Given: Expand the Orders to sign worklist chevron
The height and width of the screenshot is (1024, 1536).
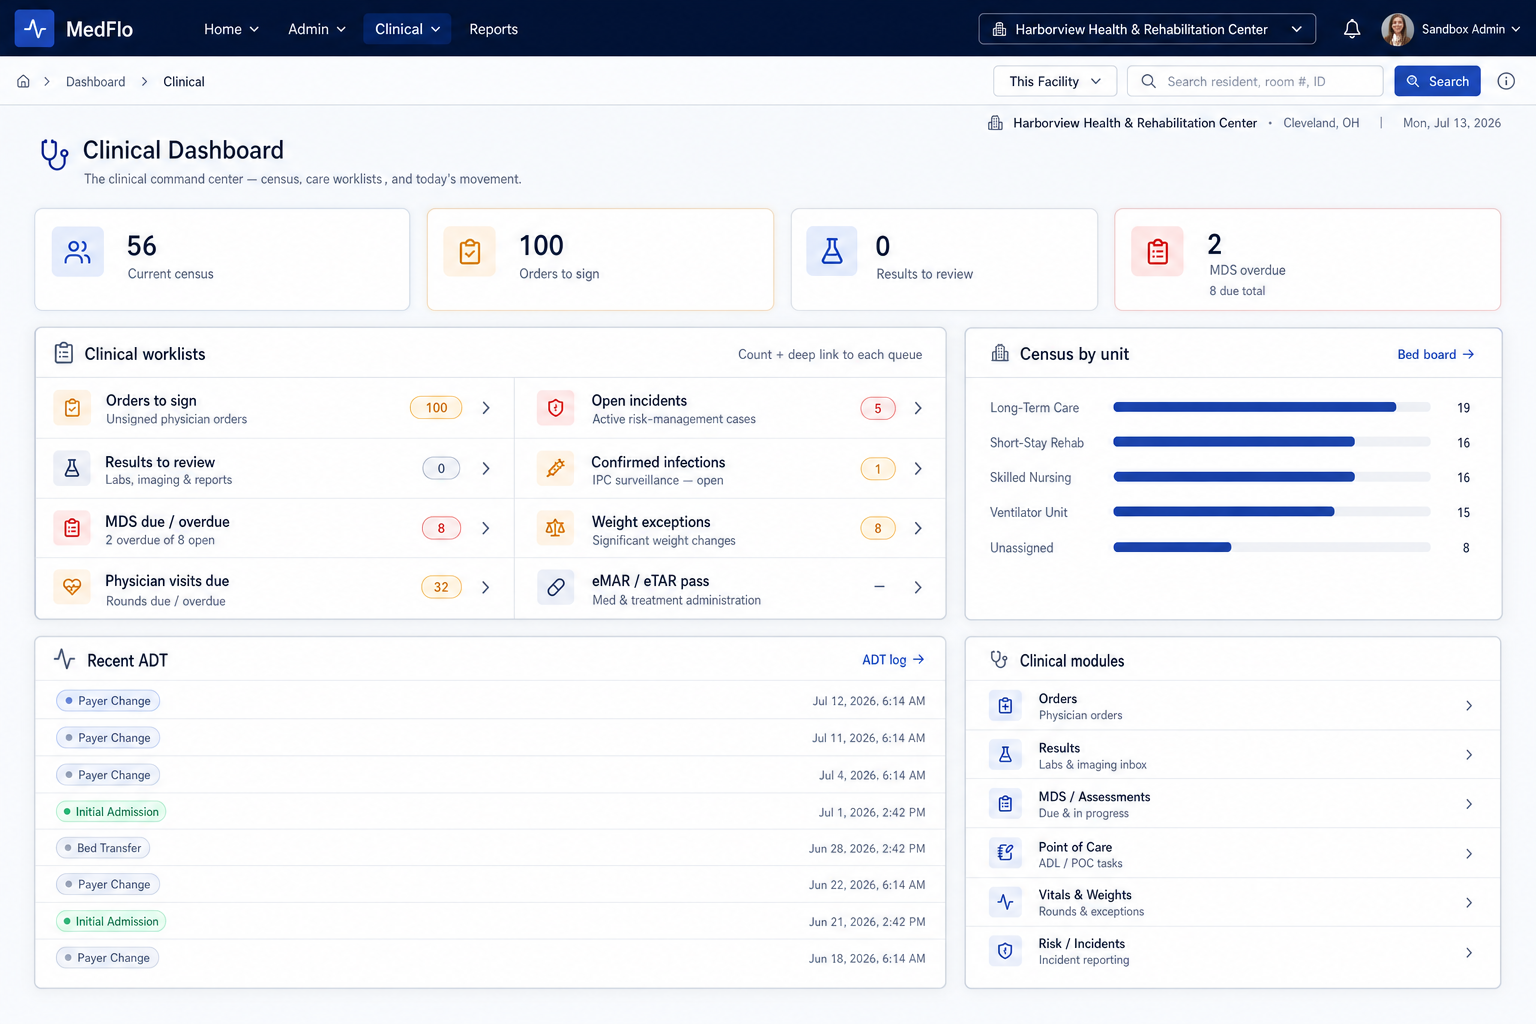Looking at the screenshot, I should point(486,408).
